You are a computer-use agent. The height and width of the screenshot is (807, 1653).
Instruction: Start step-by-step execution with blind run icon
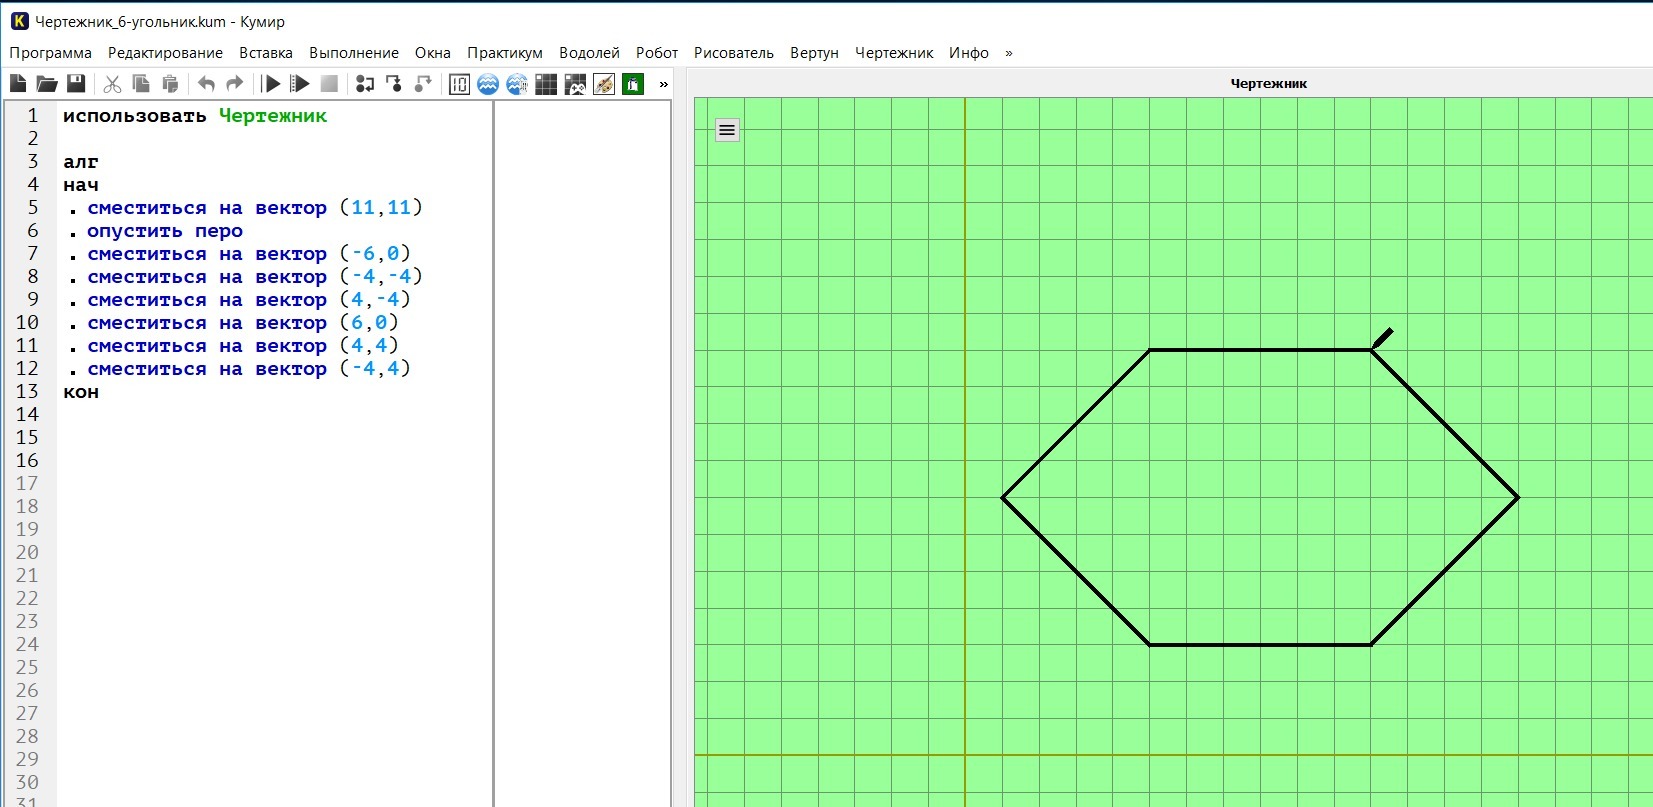tap(299, 84)
